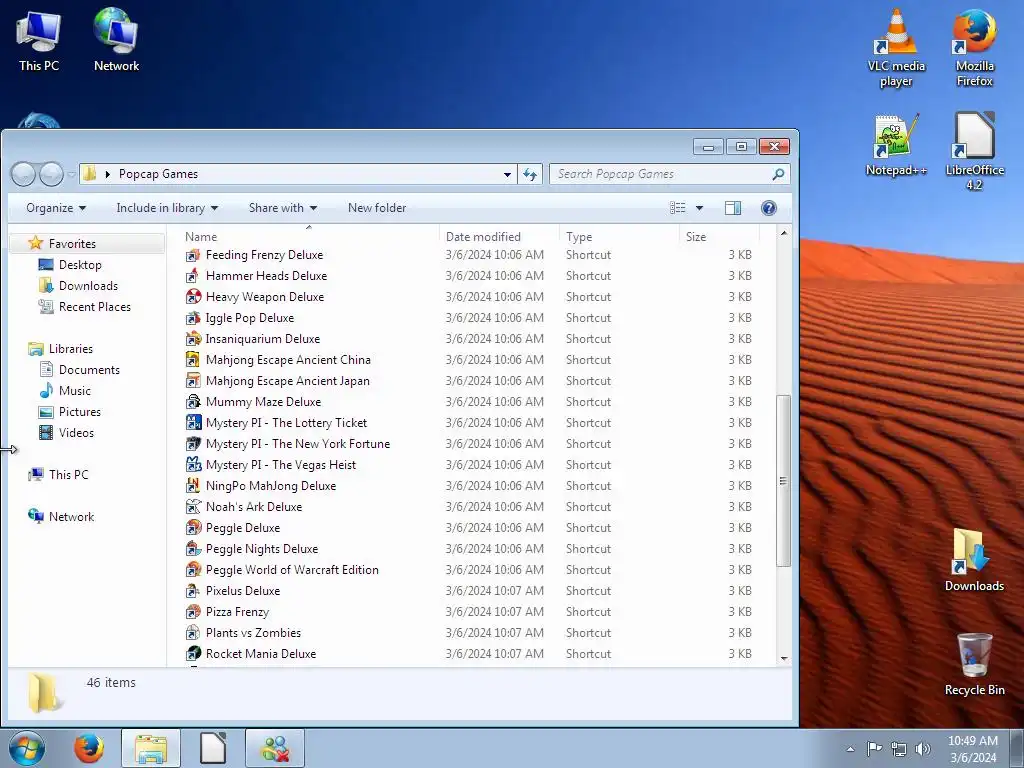Click the volume speaker tray icon

coord(922,748)
